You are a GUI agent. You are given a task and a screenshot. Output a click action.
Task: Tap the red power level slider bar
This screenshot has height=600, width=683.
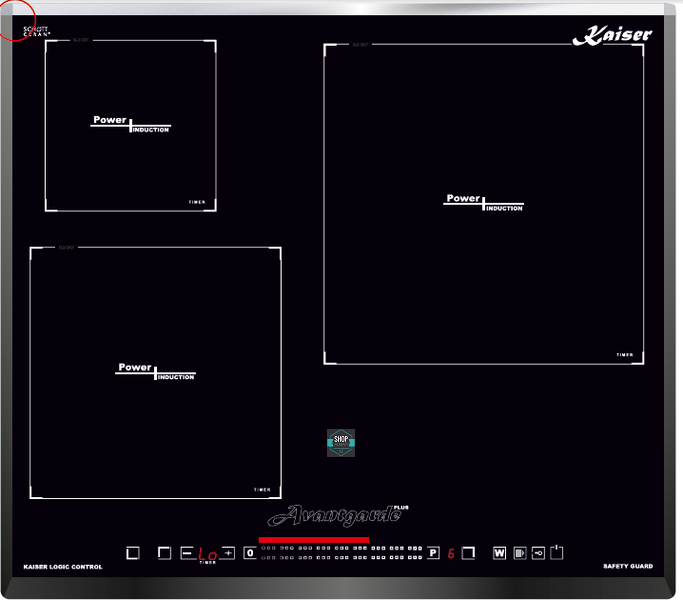pyautogui.click(x=314, y=540)
